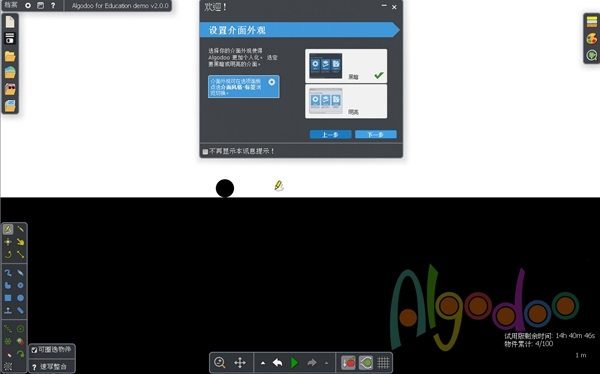Open the folder with sunglasses icon
This screenshot has height=374, width=600.
10,89
